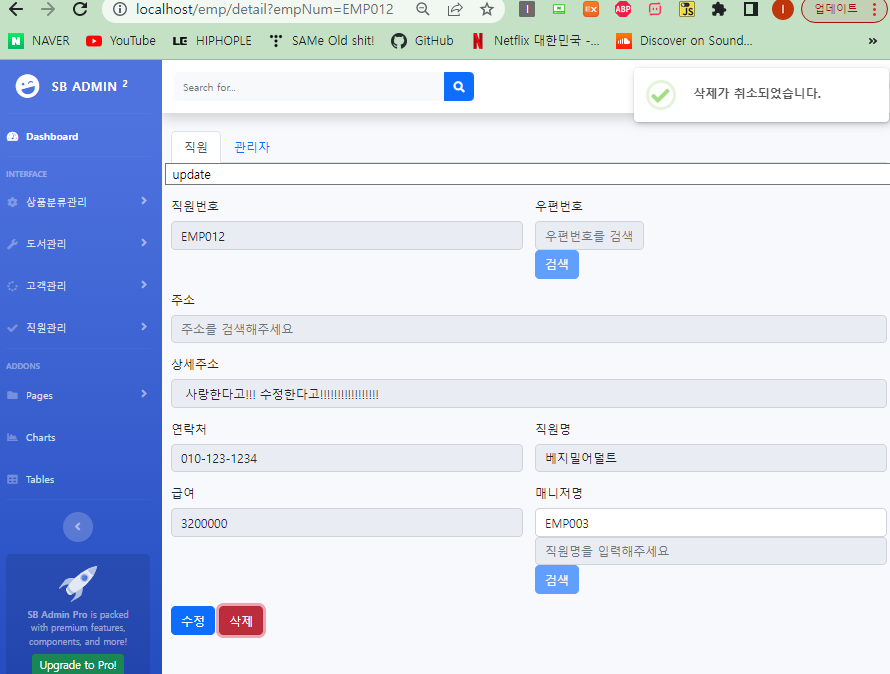Click the 삭제가 취소되었습니다. toast message
Viewport: 890px width, 674px height.
(x=757, y=93)
